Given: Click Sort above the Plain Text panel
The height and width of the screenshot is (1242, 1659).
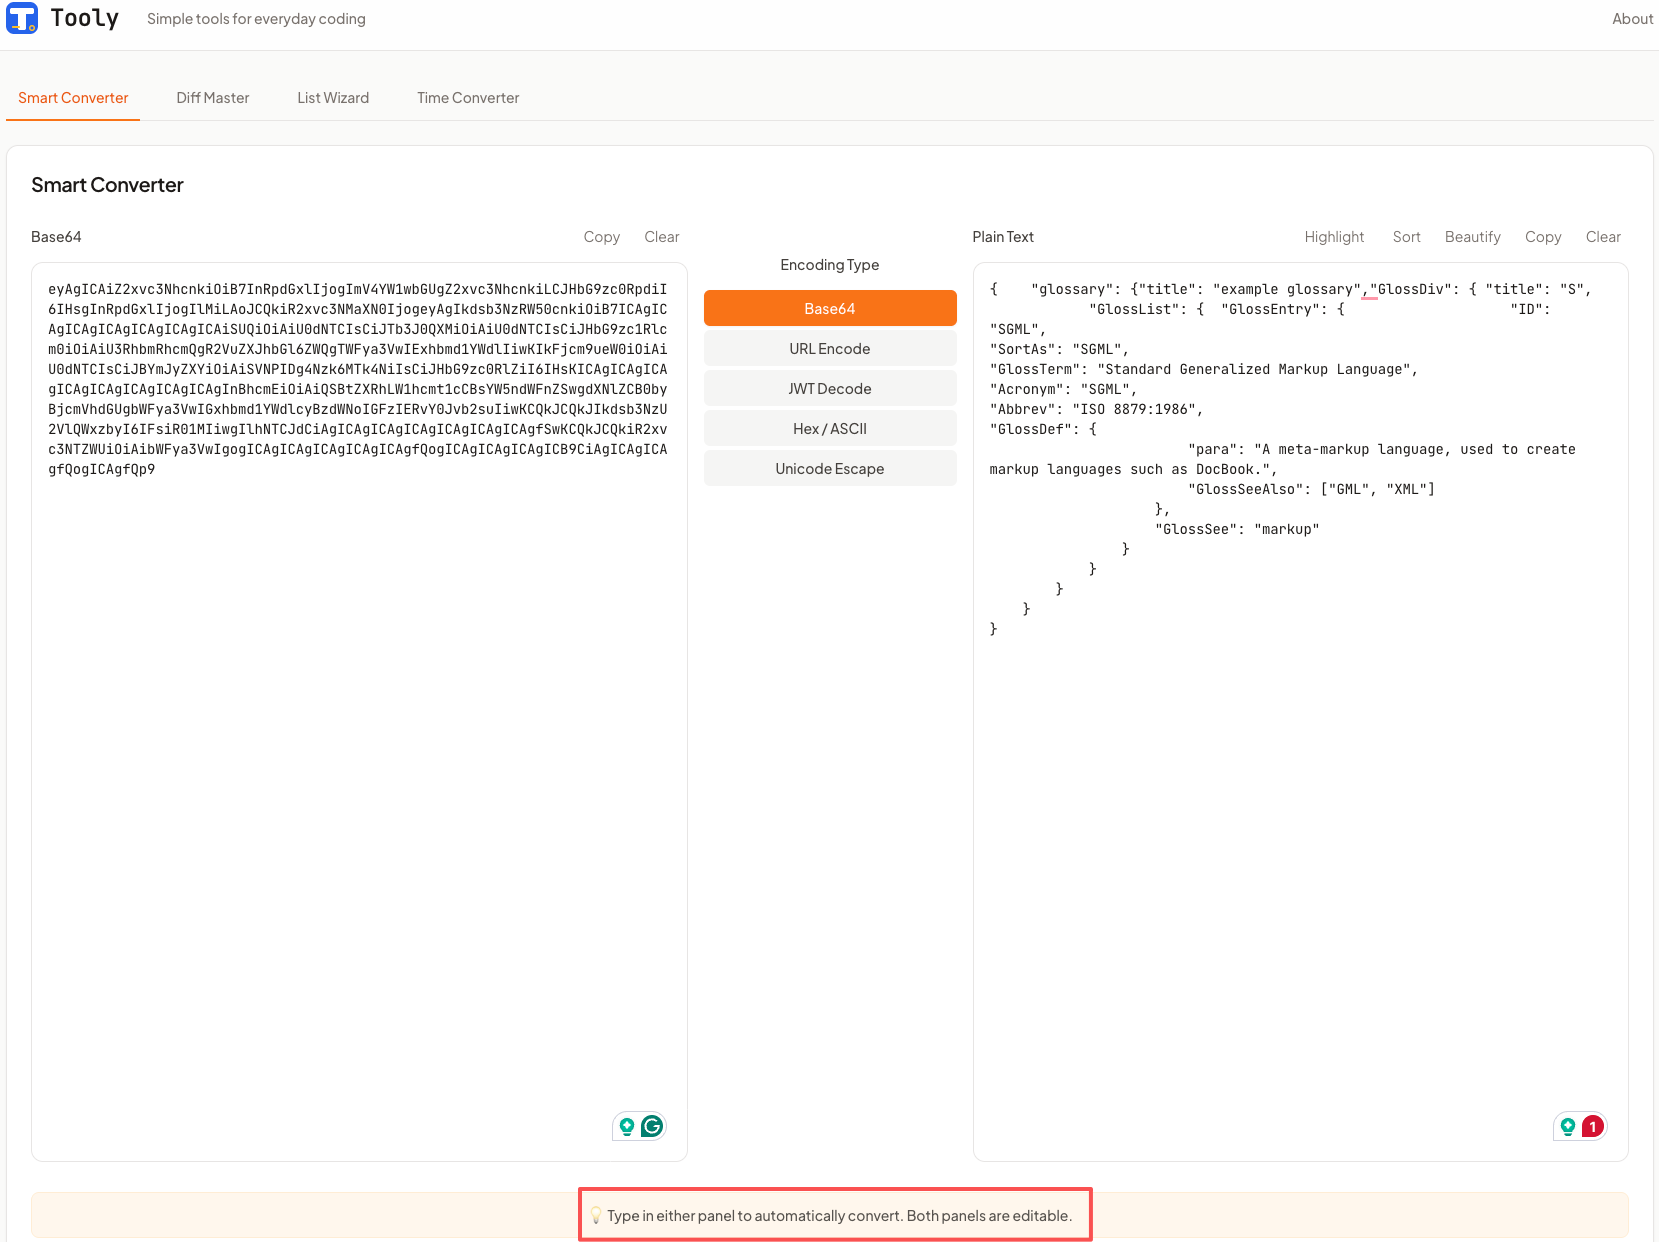Looking at the screenshot, I should pyautogui.click(x=1406, y=237).
